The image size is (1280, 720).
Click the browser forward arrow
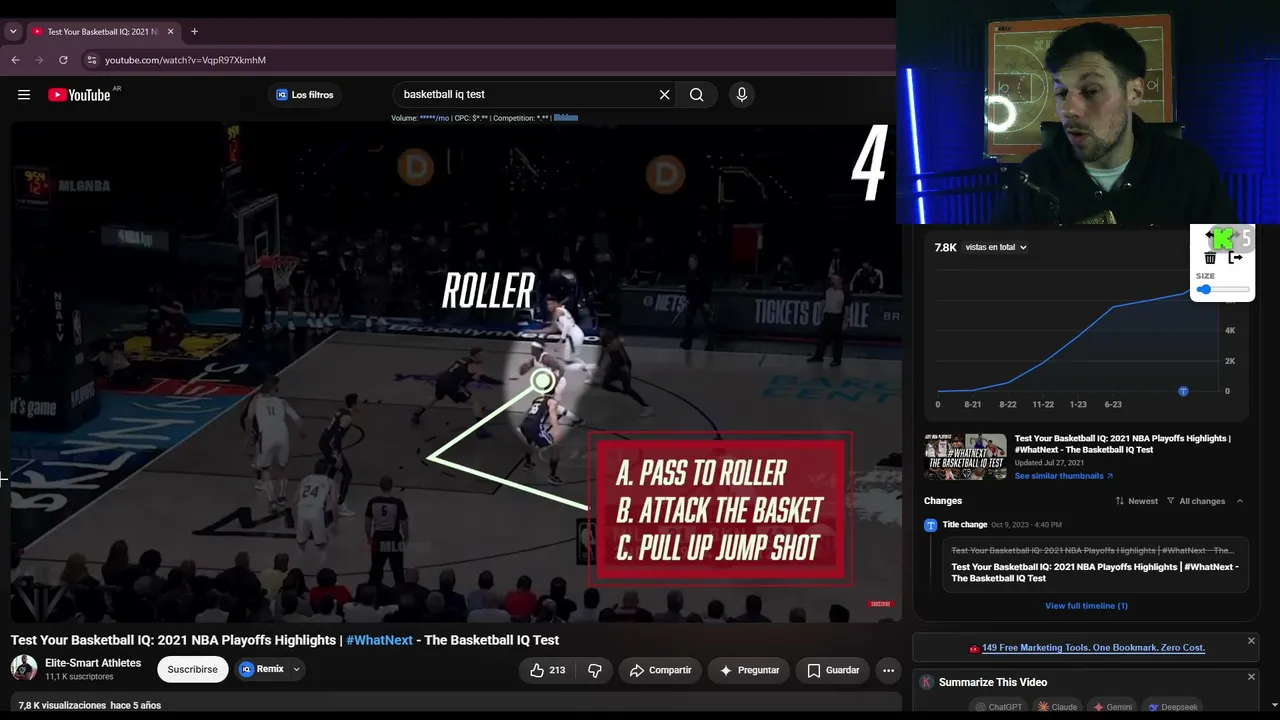(39, 60)
